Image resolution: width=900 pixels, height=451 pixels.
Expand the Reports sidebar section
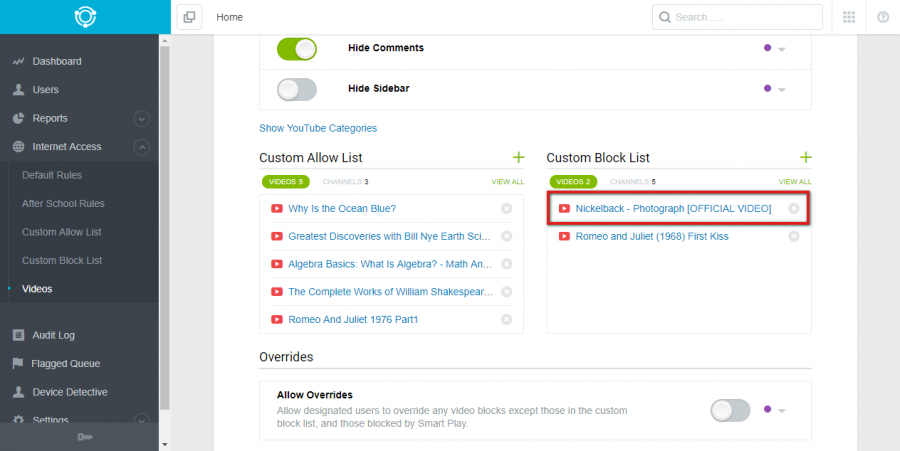141,118
